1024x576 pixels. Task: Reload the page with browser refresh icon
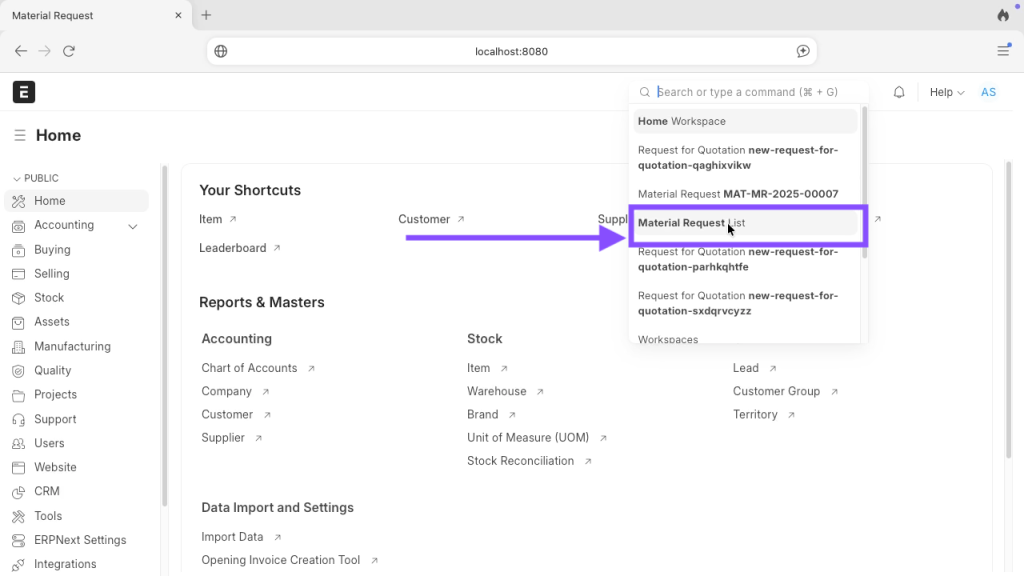point(69,51)
